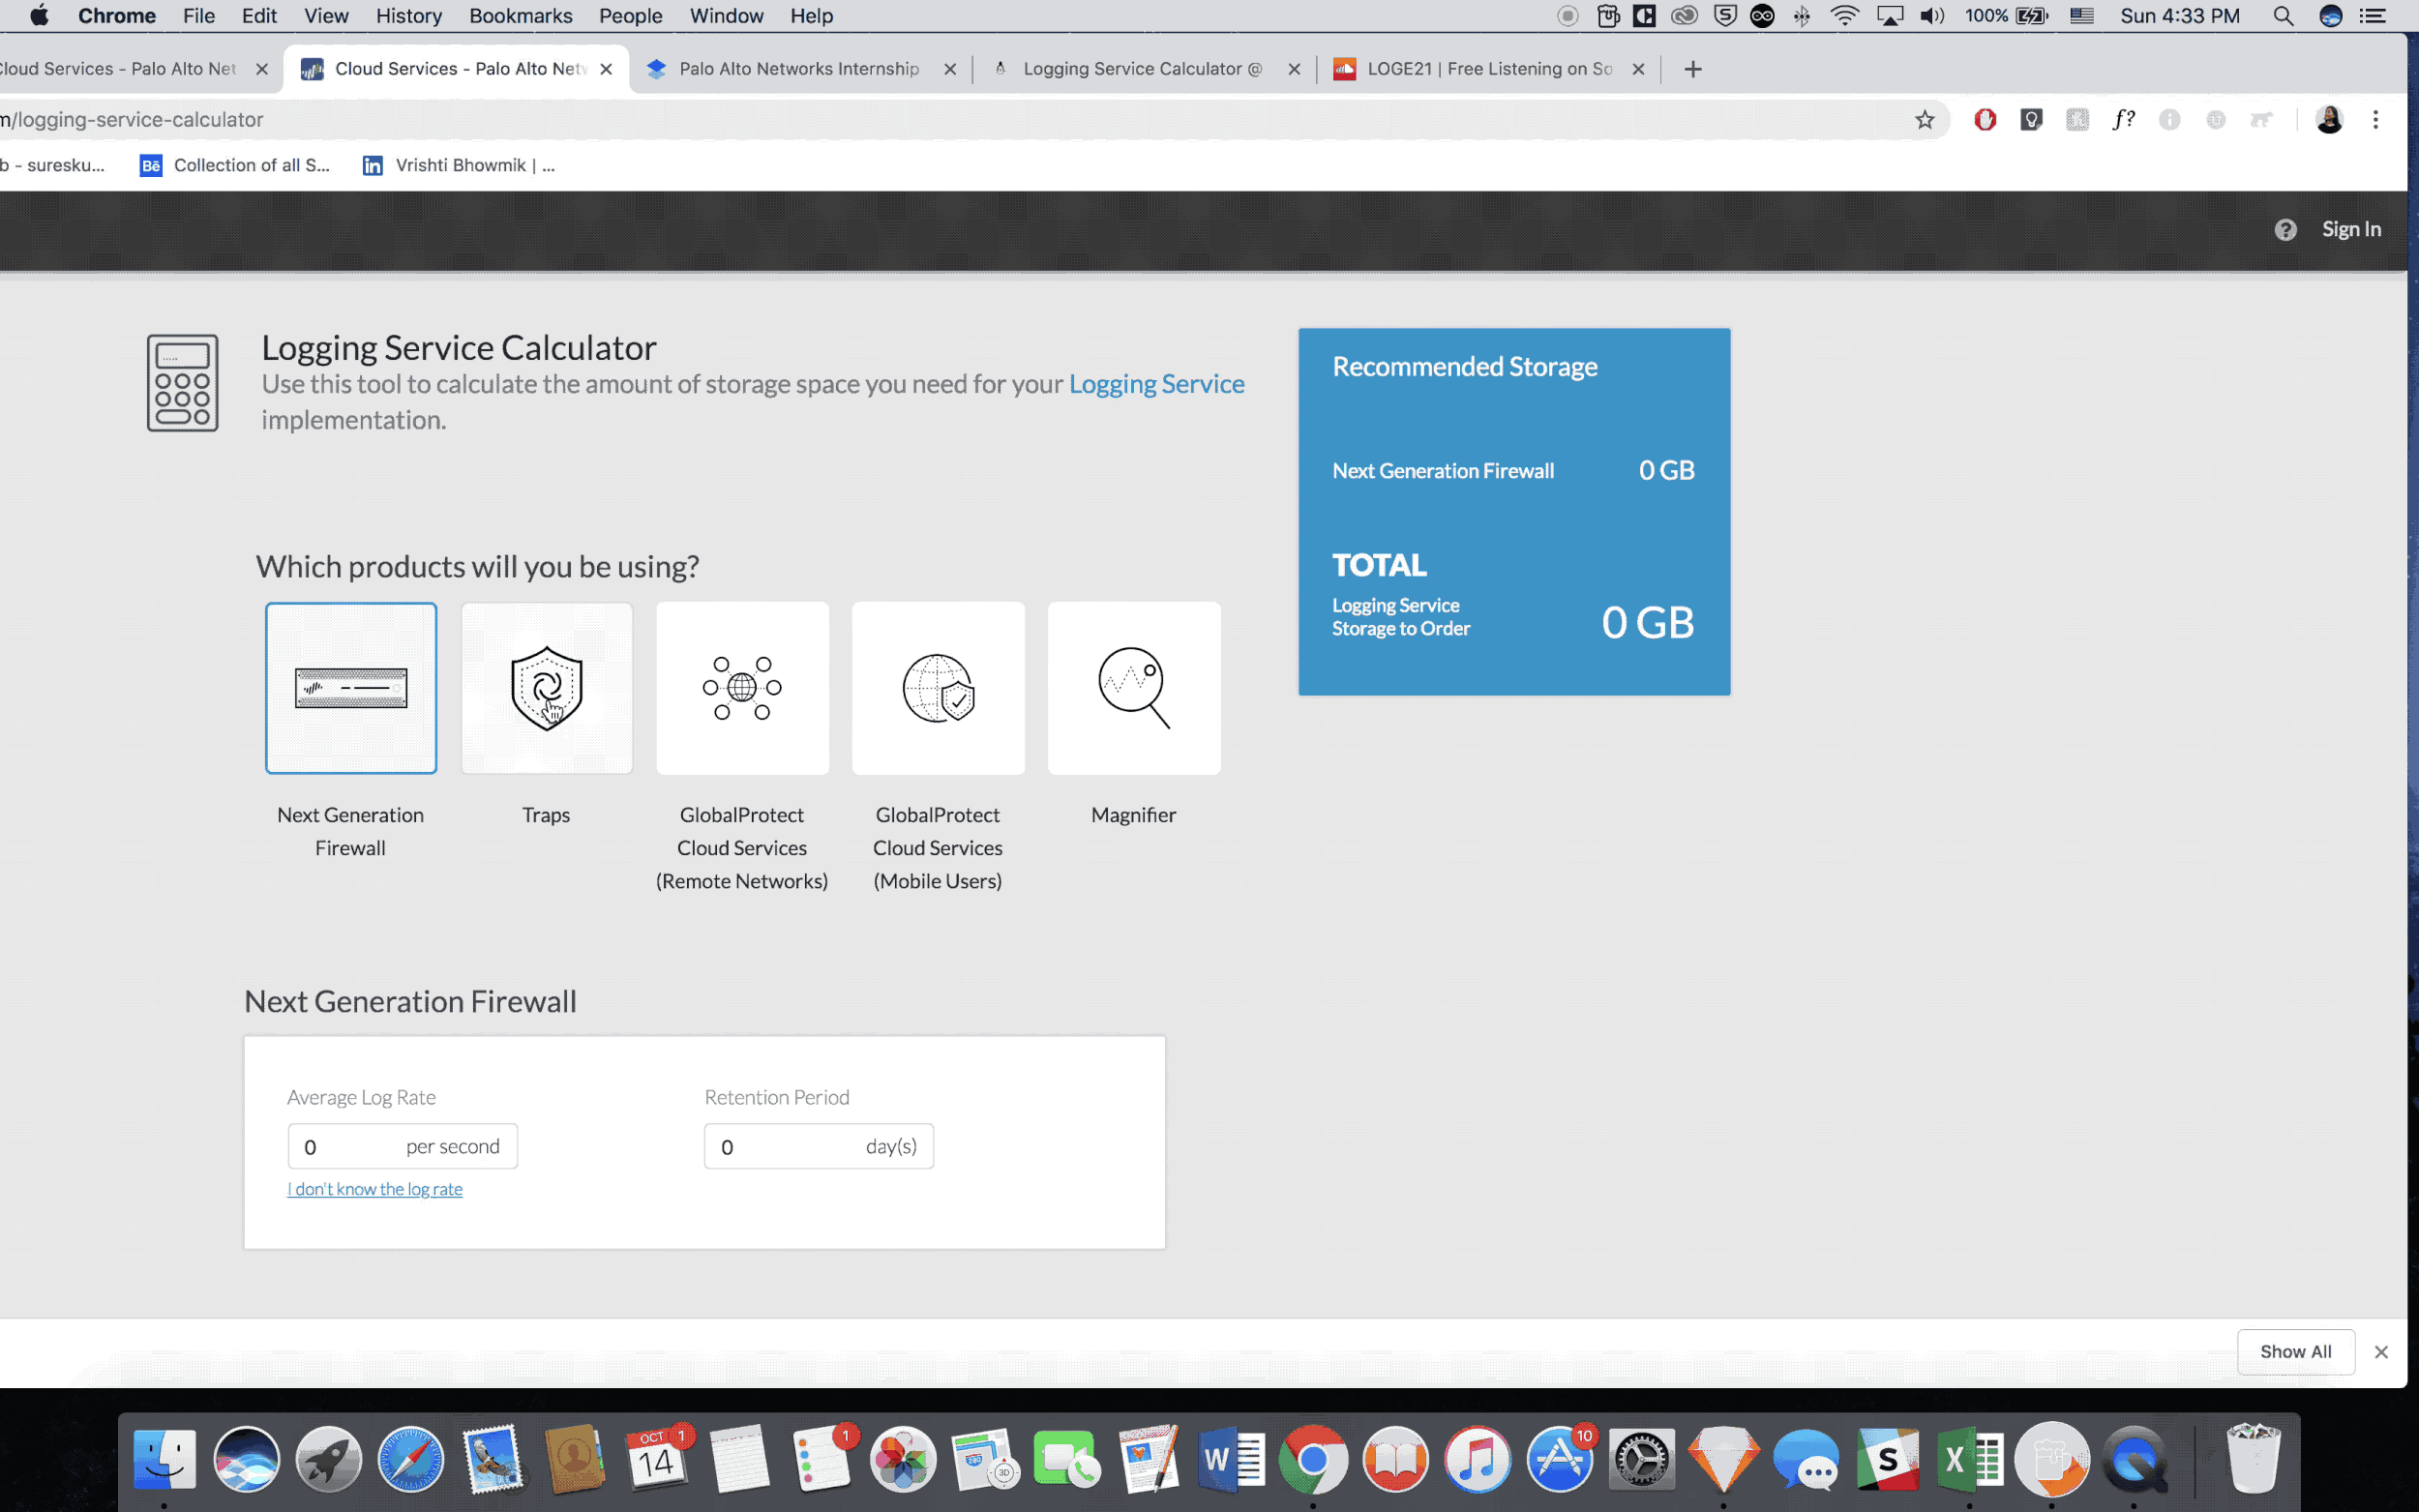Select the Next Generation Firewall product tile
The image size is (2419, 1512).
[351, 688]
